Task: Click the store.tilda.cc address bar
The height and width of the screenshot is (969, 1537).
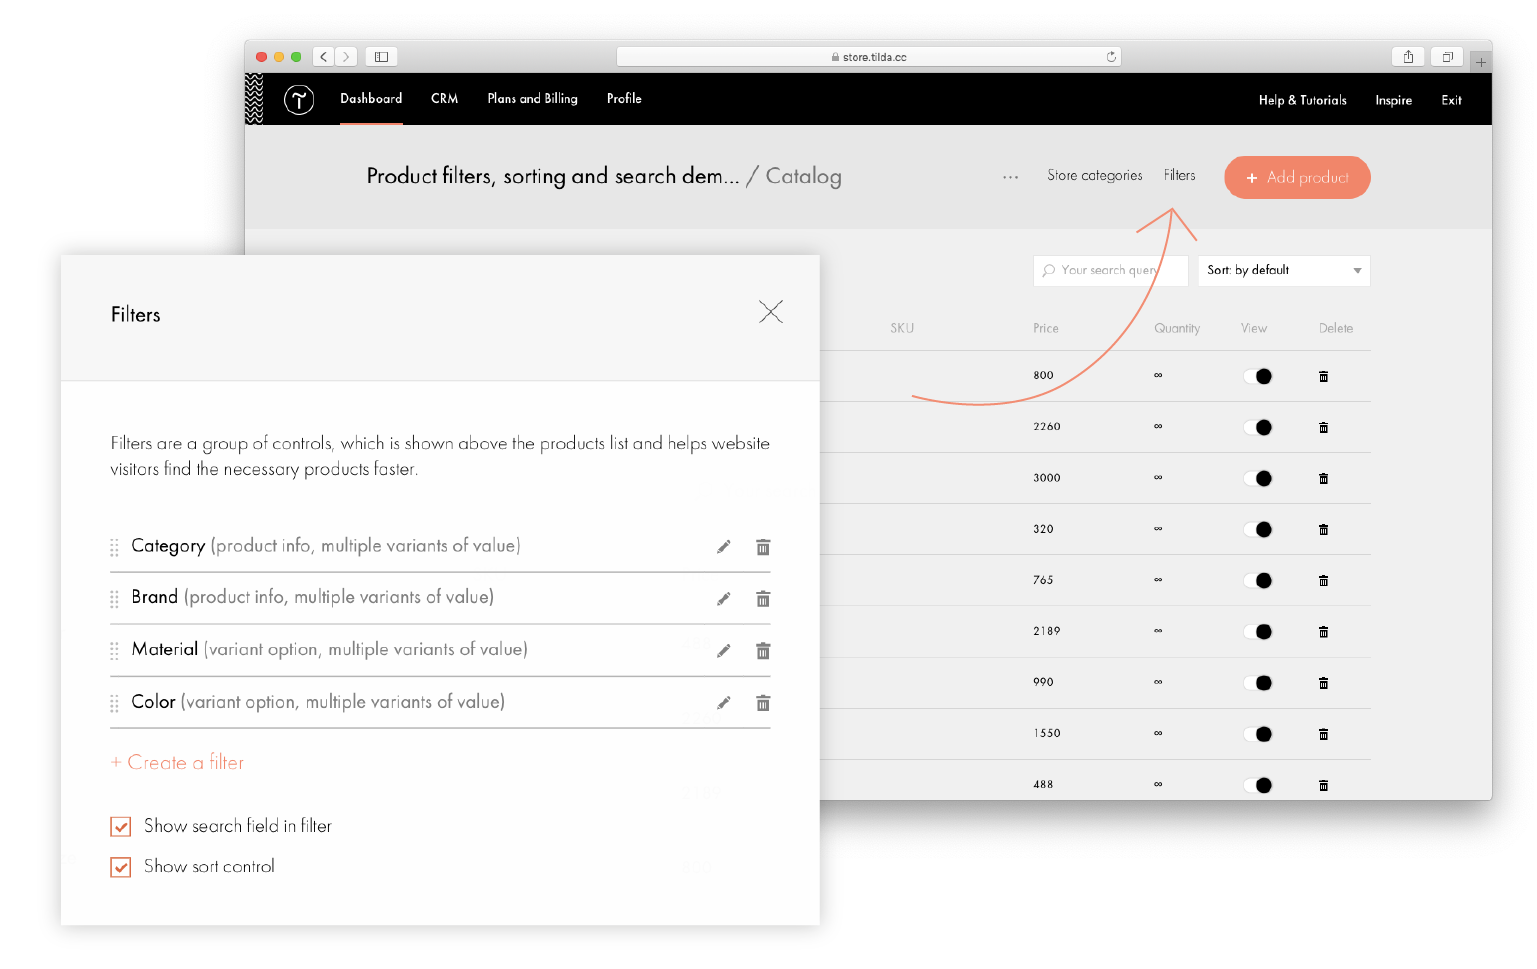Action: [868, 57]
